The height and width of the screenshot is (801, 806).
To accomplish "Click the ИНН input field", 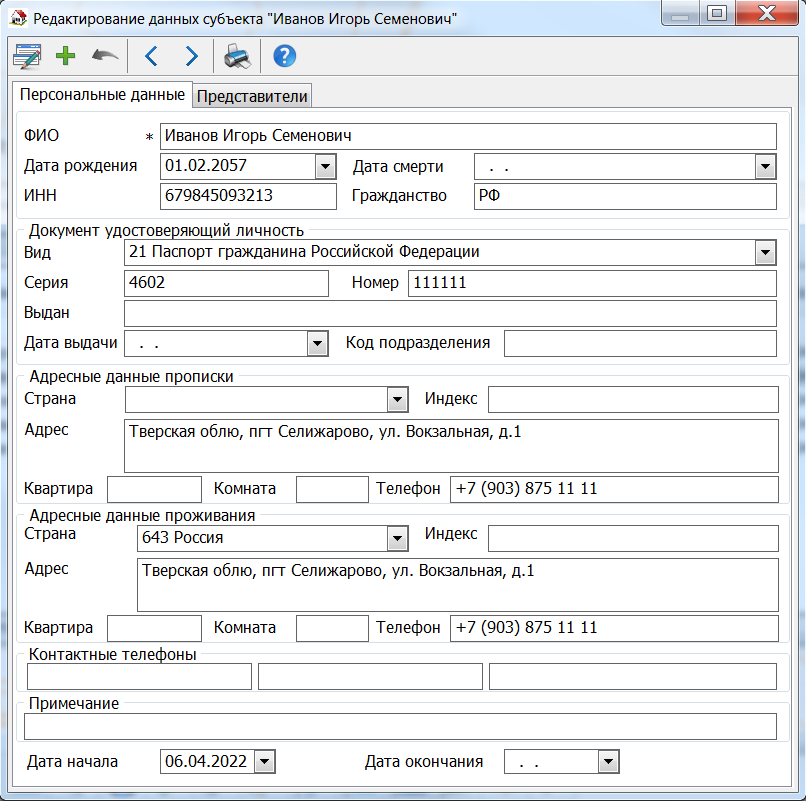I will pyautogui.click(x=247, y=196).
